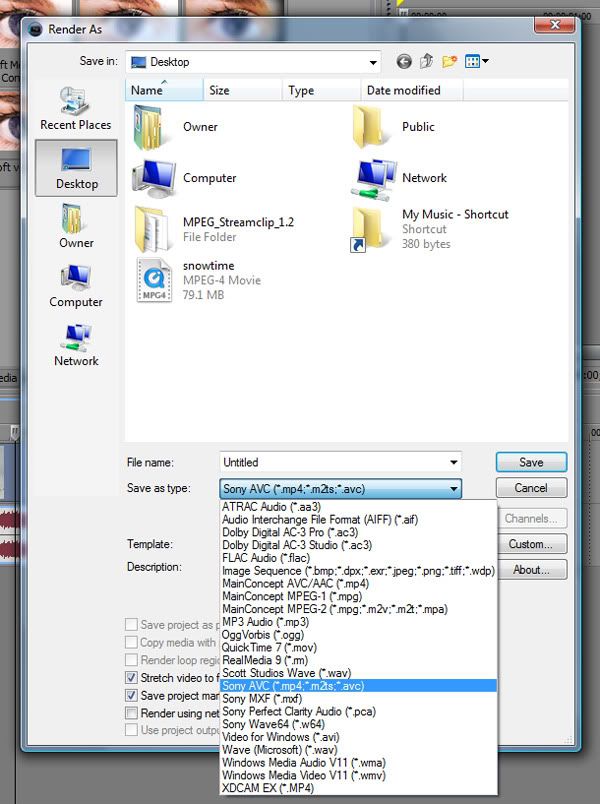Screen dimensions: 600x804
Task: Toggle Render loop region checkbox
Action: [x=132, y=659]
